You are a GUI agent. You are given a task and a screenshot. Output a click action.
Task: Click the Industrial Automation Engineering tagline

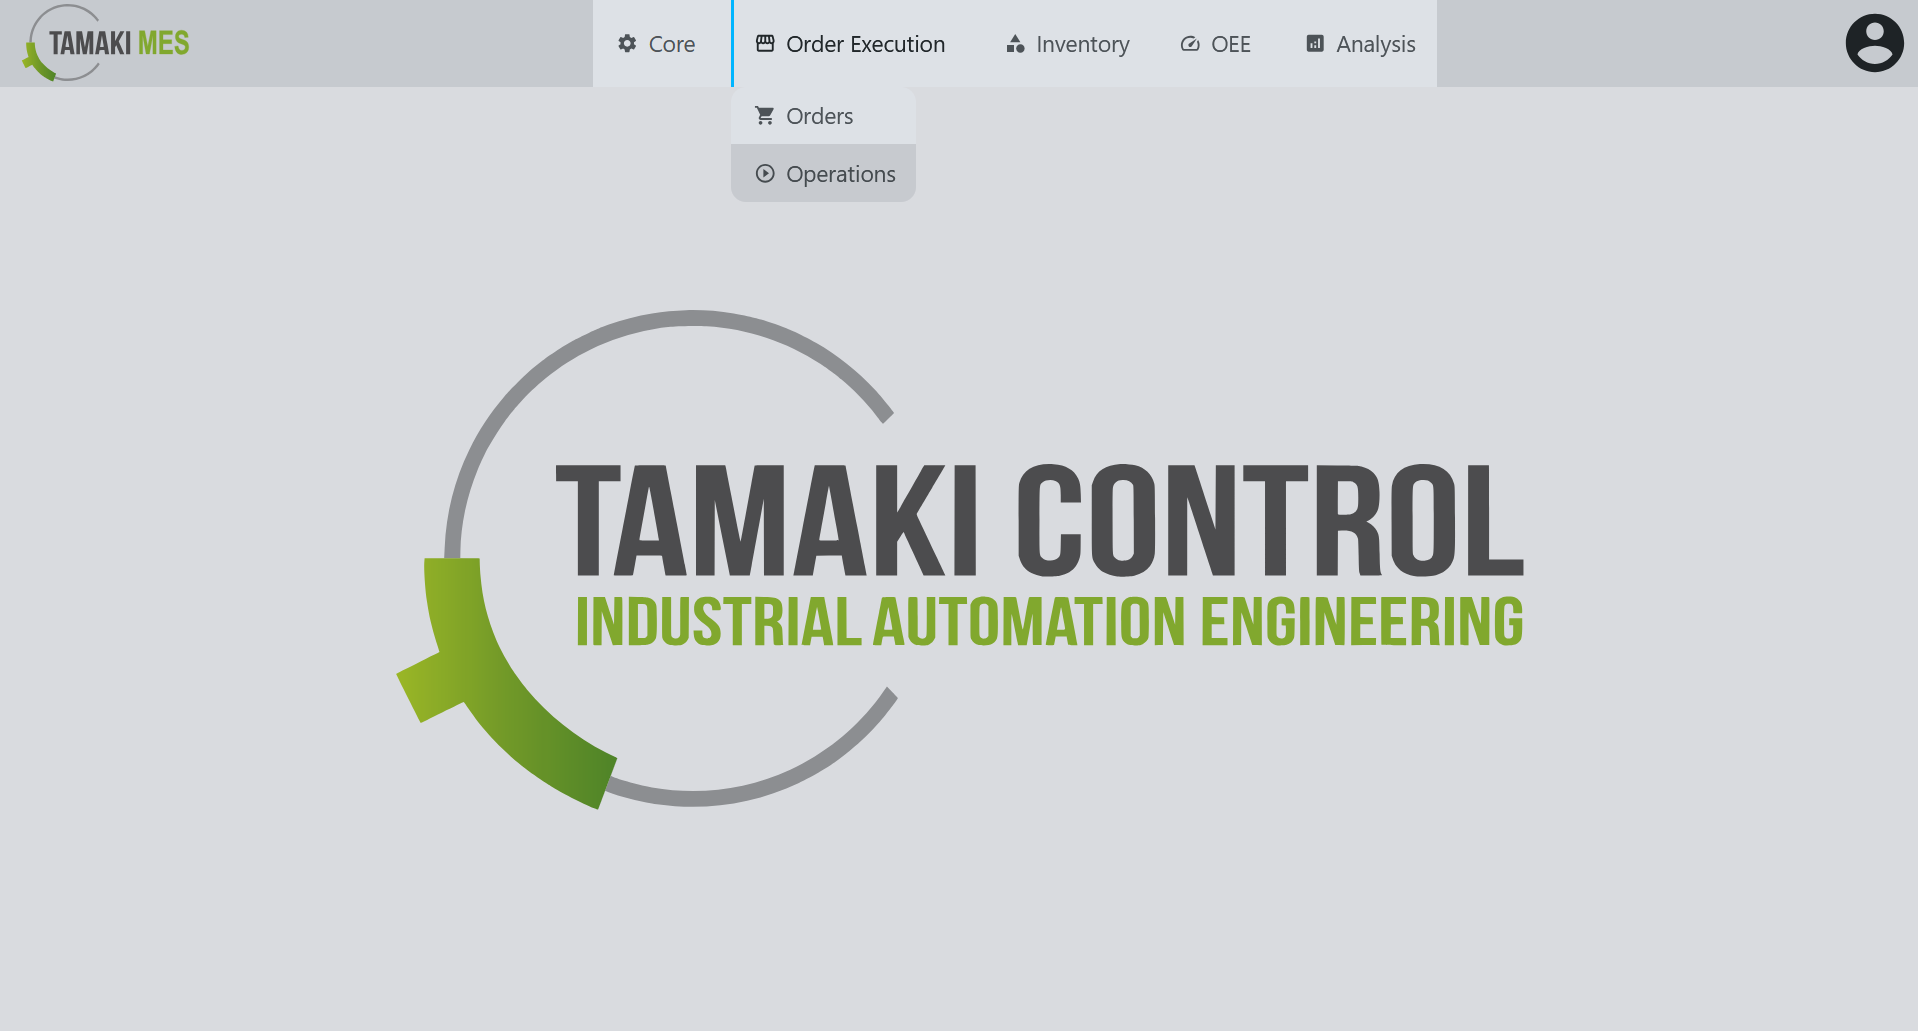click(1048, 622)
